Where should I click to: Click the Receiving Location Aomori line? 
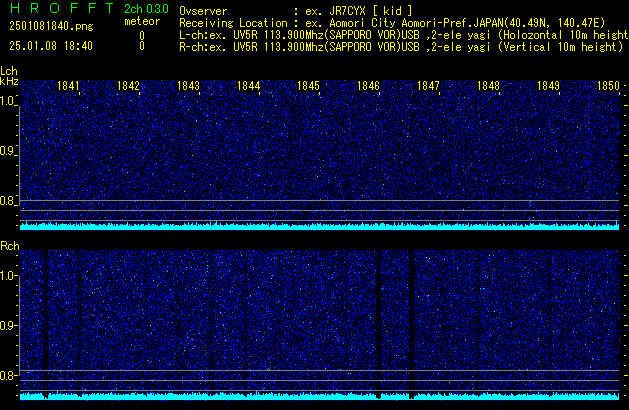(392, 23)
